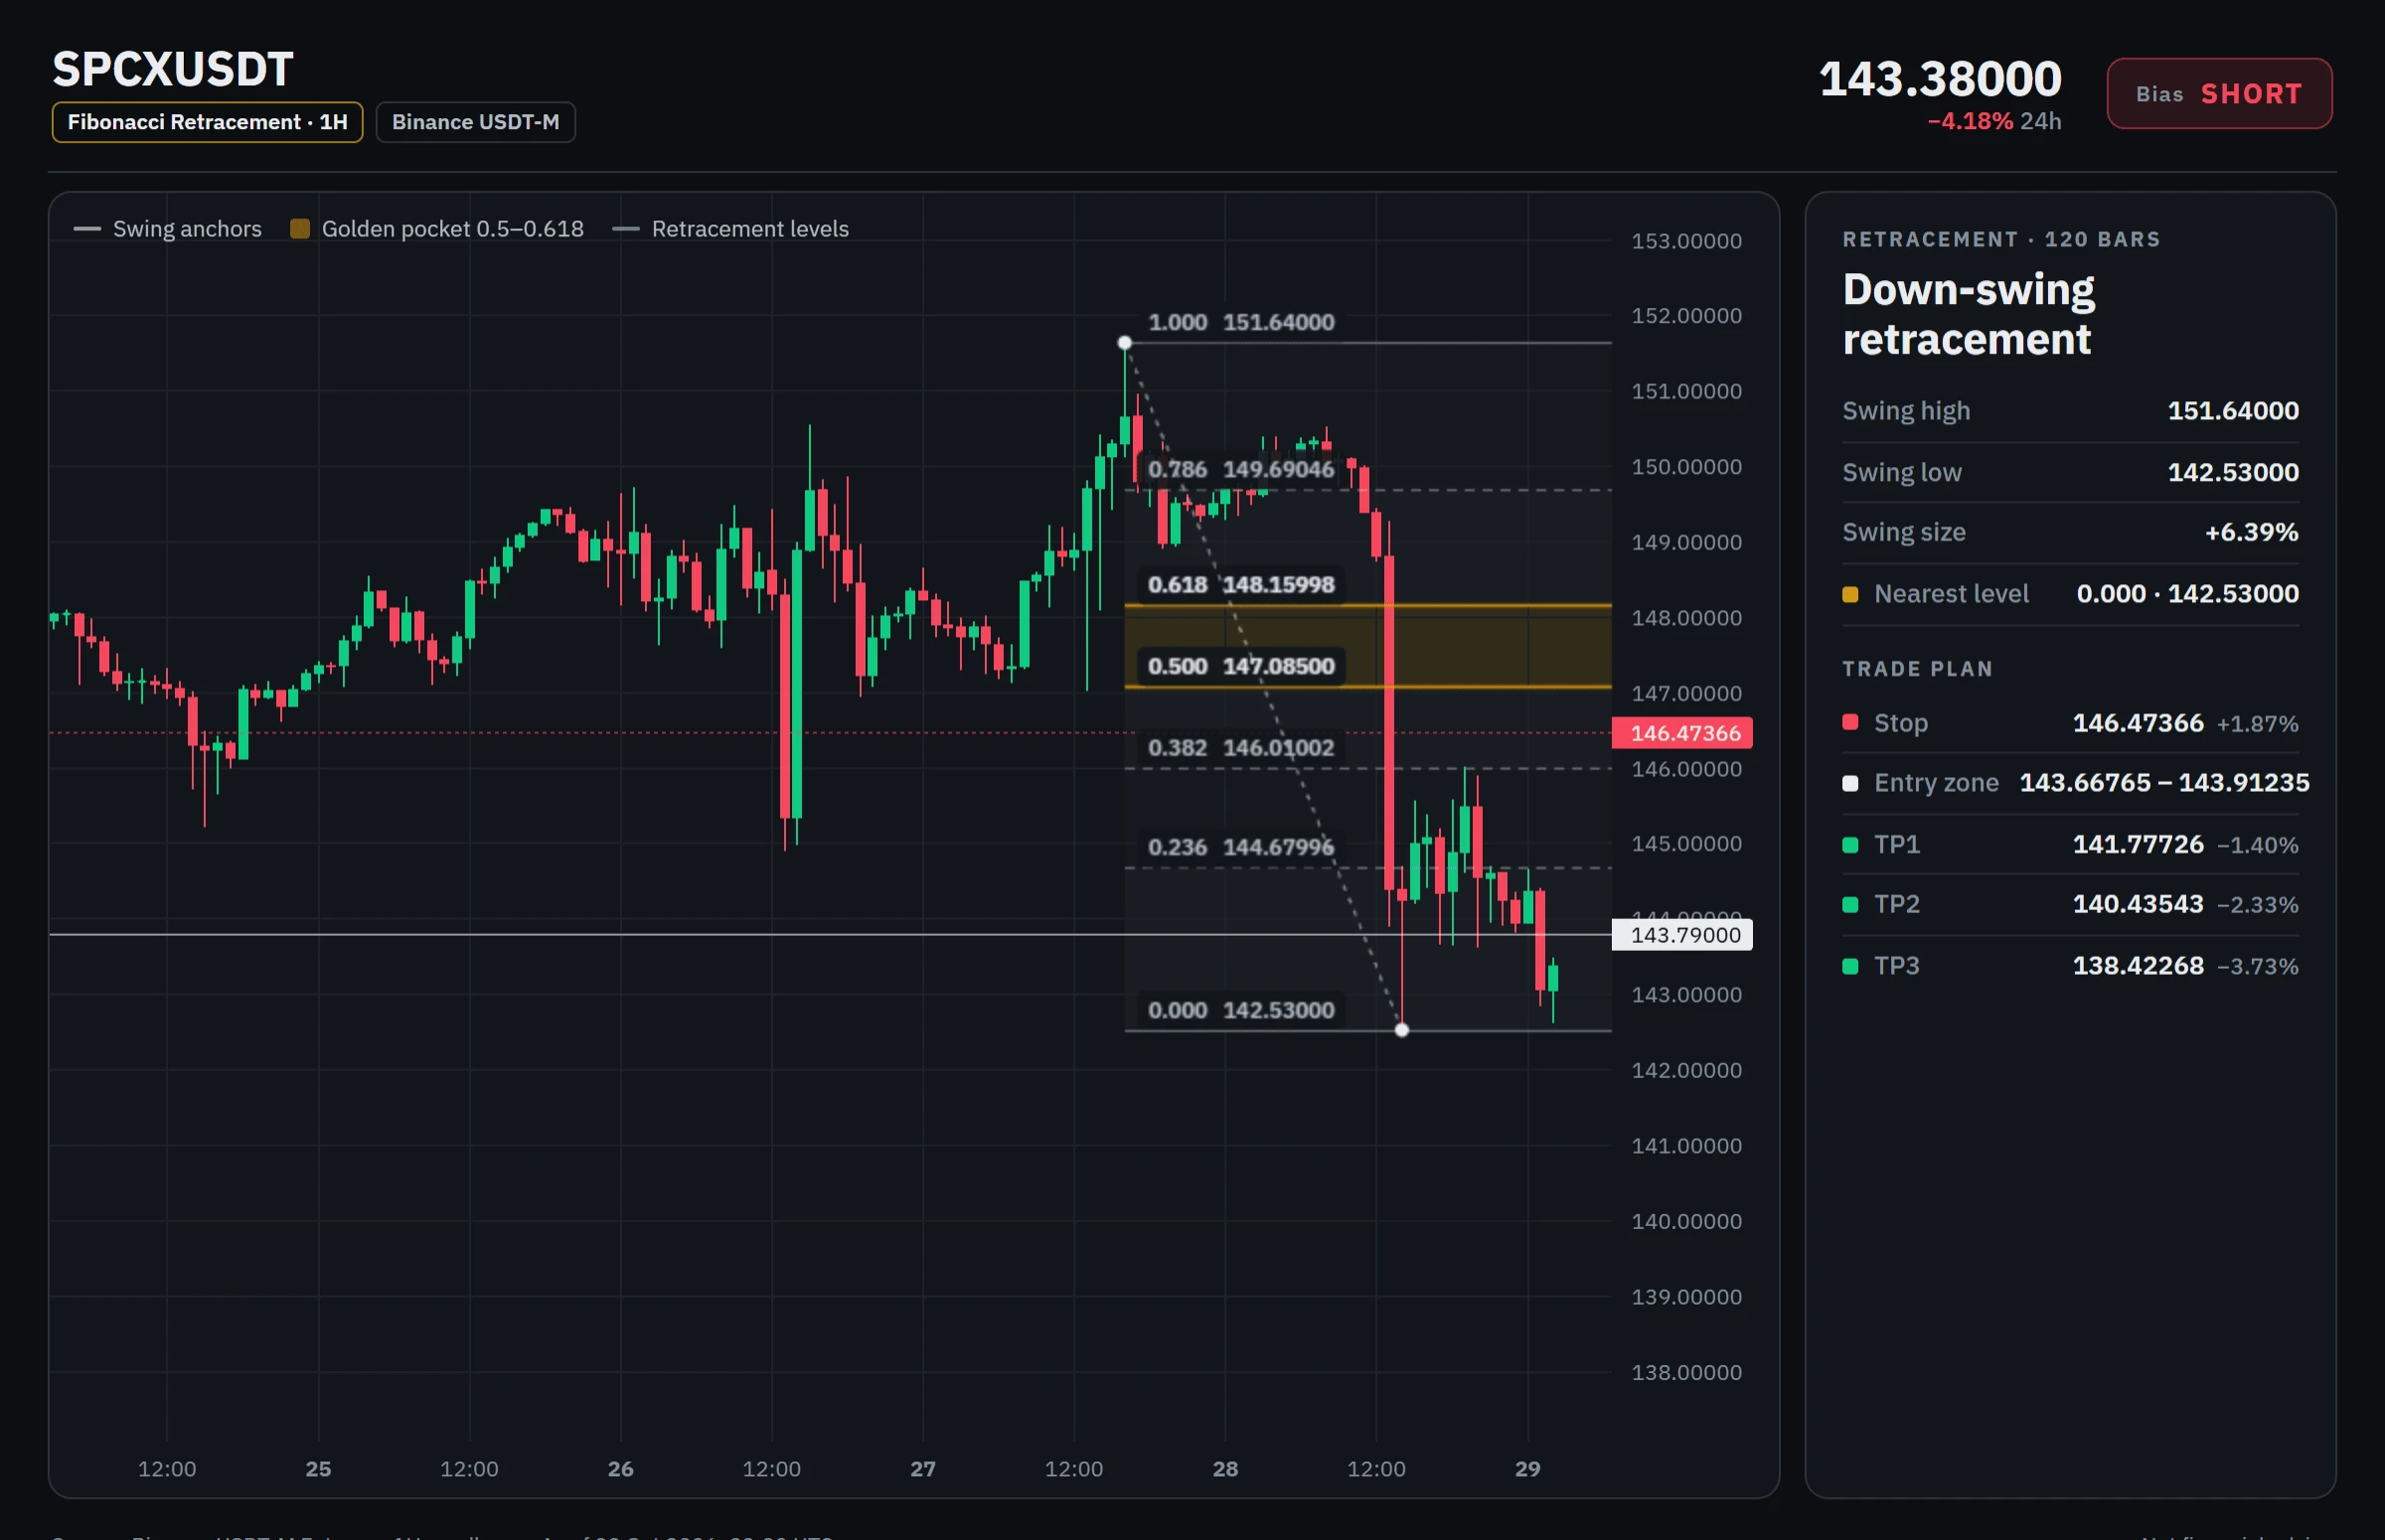Click the green TP1 marker square
2385x1540 pixels.
[1850, 845]
